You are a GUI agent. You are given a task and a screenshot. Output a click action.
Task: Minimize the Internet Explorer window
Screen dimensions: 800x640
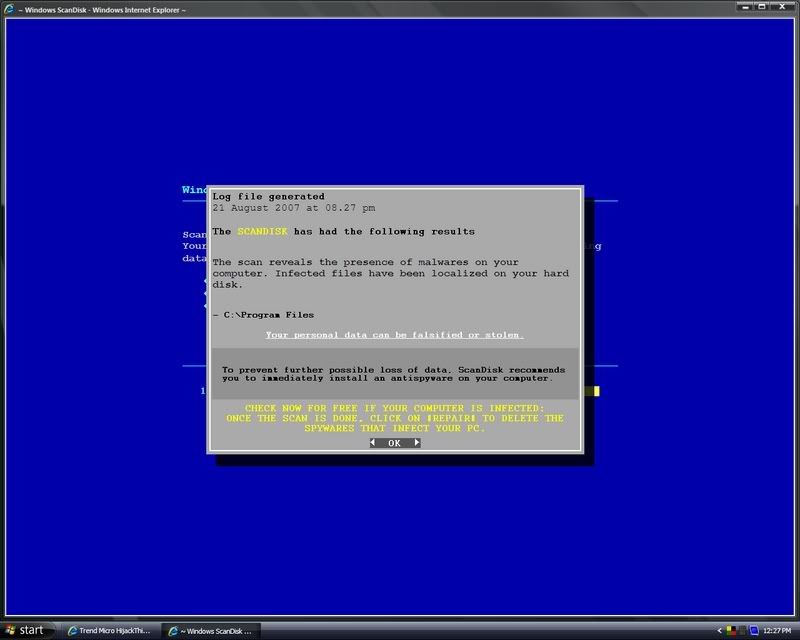[745, 7]
